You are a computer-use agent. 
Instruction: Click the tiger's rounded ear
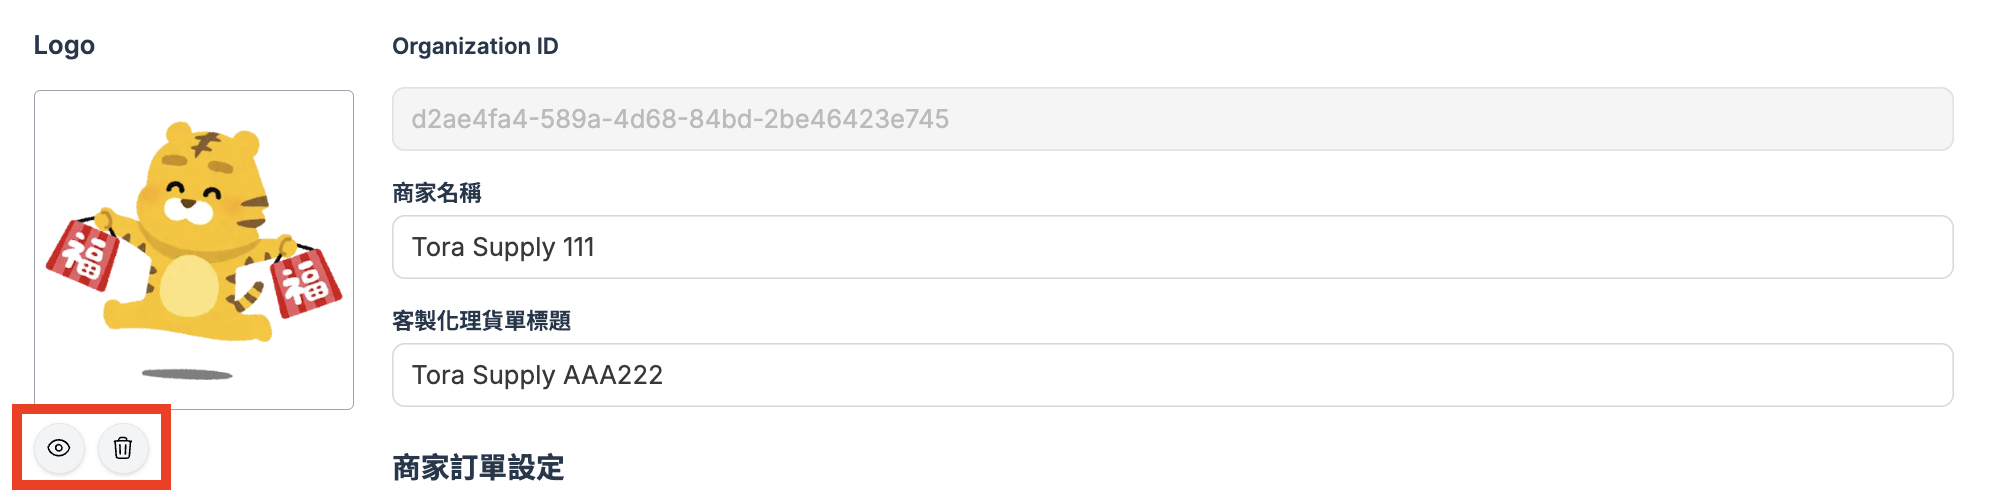(x=180, y=133)
